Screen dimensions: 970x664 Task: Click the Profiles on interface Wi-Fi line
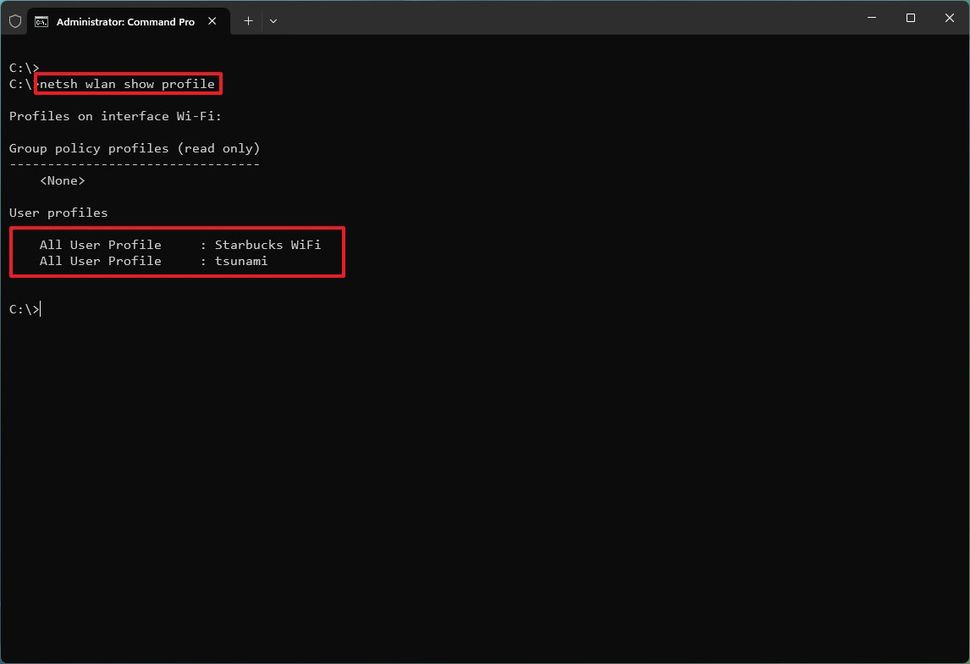coord(114,116)
